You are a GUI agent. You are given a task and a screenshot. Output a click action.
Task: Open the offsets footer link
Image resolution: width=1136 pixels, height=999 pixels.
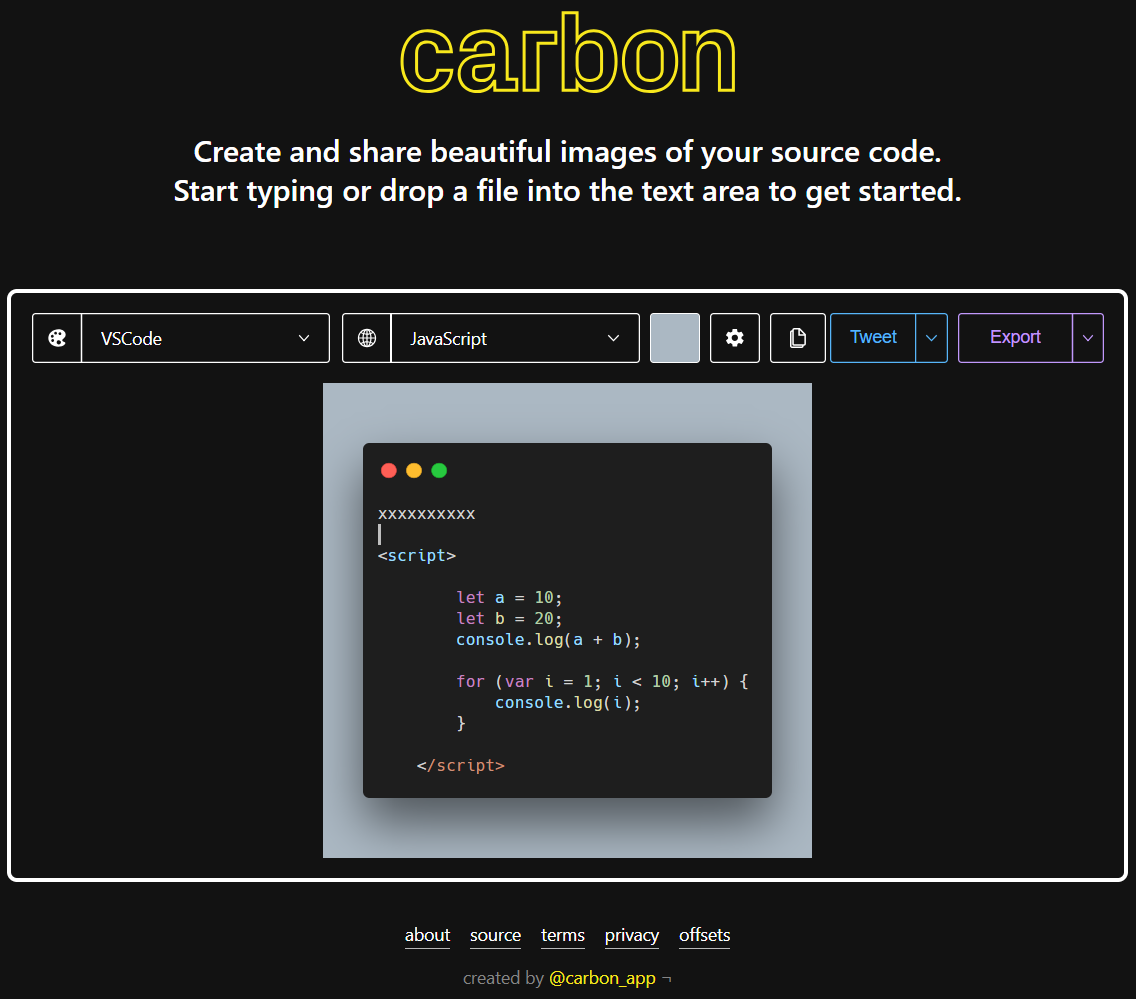pyautogui.click(x=704, y=935)
